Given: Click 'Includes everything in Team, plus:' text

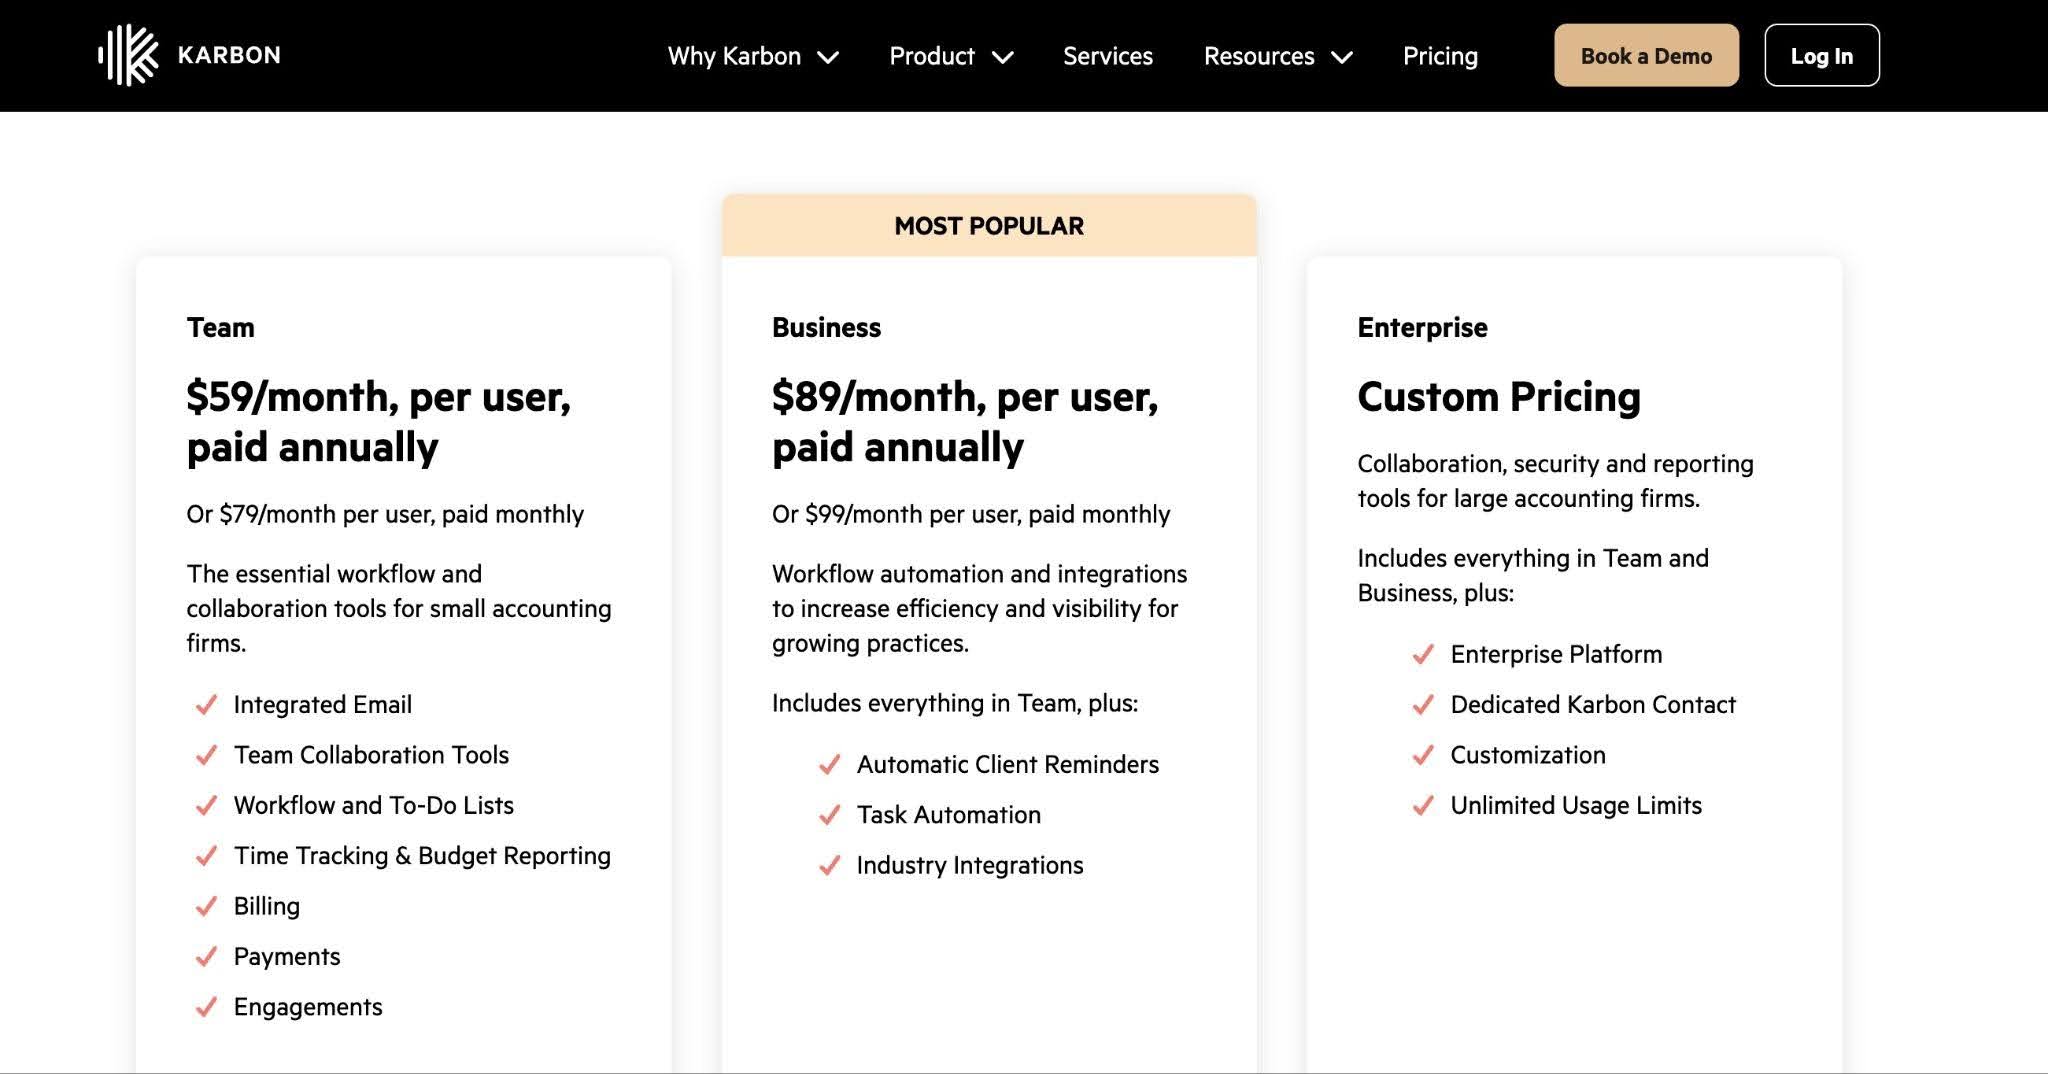Looking at the screenshot, I should click(954, 704).
